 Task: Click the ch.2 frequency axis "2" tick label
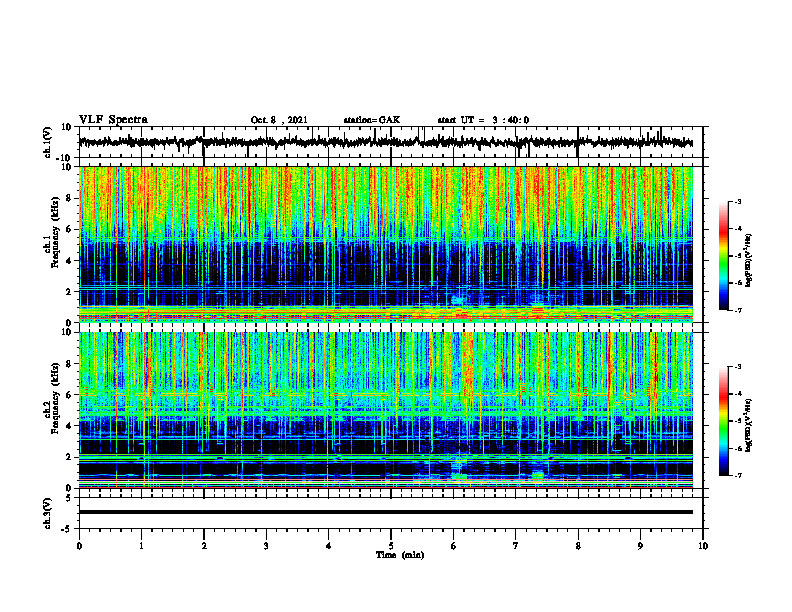pos(70,457)
